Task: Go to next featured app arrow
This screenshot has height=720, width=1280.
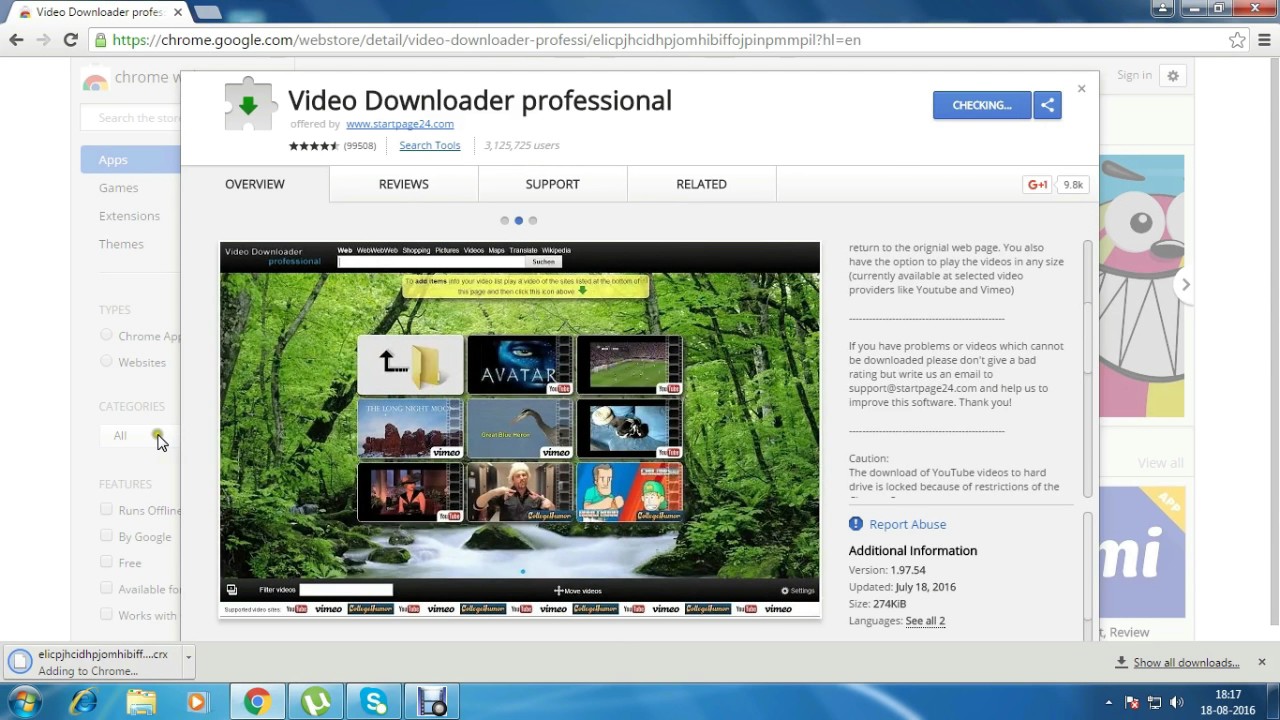Action: pyautogui.click(x=1185, y=285)
